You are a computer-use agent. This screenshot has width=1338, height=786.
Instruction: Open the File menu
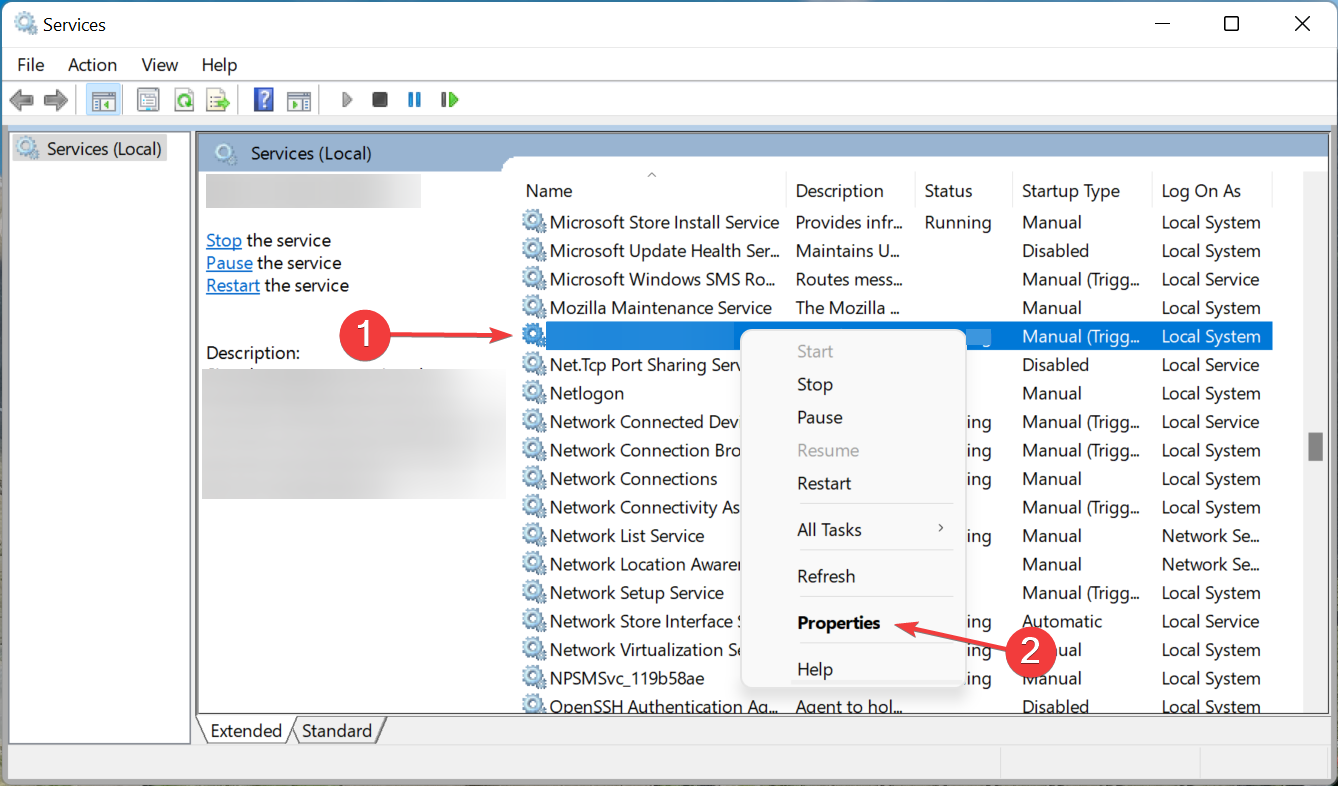(31, 65)
